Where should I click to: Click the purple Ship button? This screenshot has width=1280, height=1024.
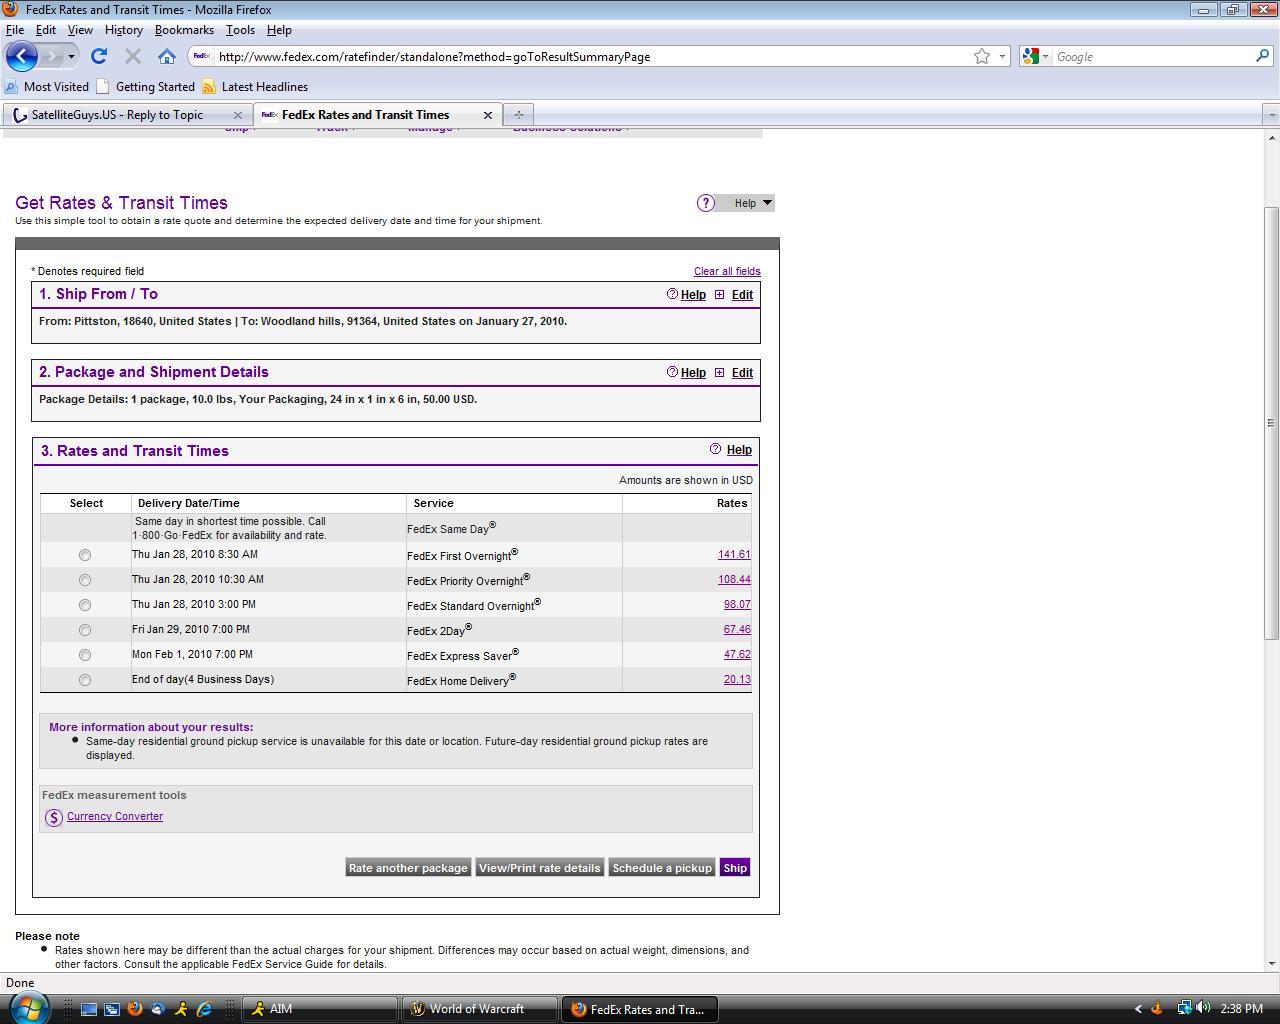tap(735, 868)
